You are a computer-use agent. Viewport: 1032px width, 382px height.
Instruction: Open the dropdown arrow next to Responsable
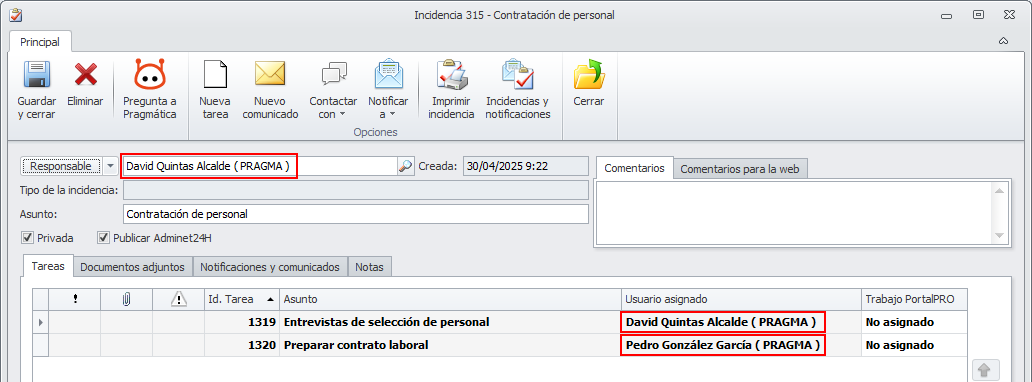pyautogui.click(x=111, y=167)
